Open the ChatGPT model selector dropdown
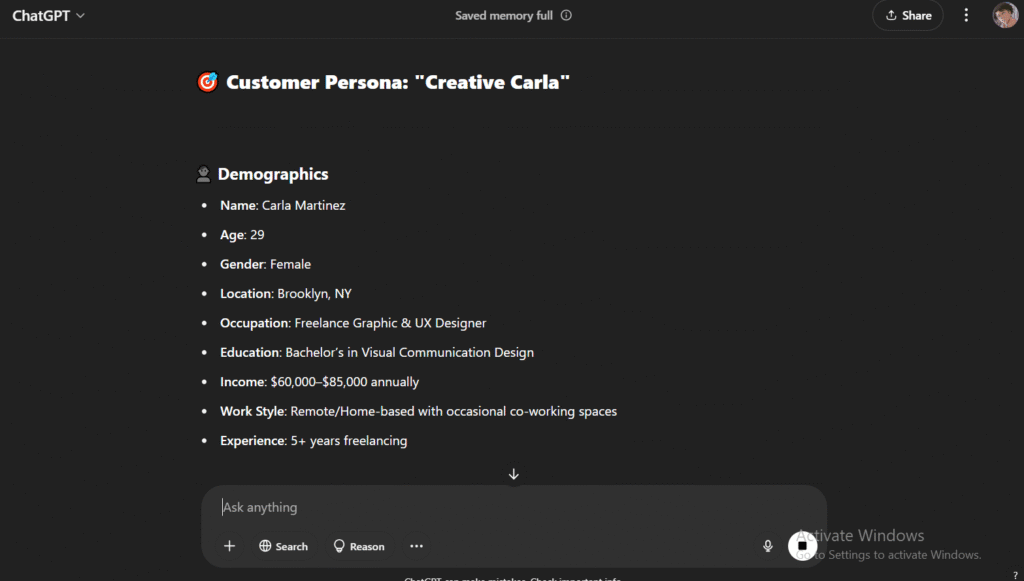This screenshot has height=581, width=1024. (48, 16)
